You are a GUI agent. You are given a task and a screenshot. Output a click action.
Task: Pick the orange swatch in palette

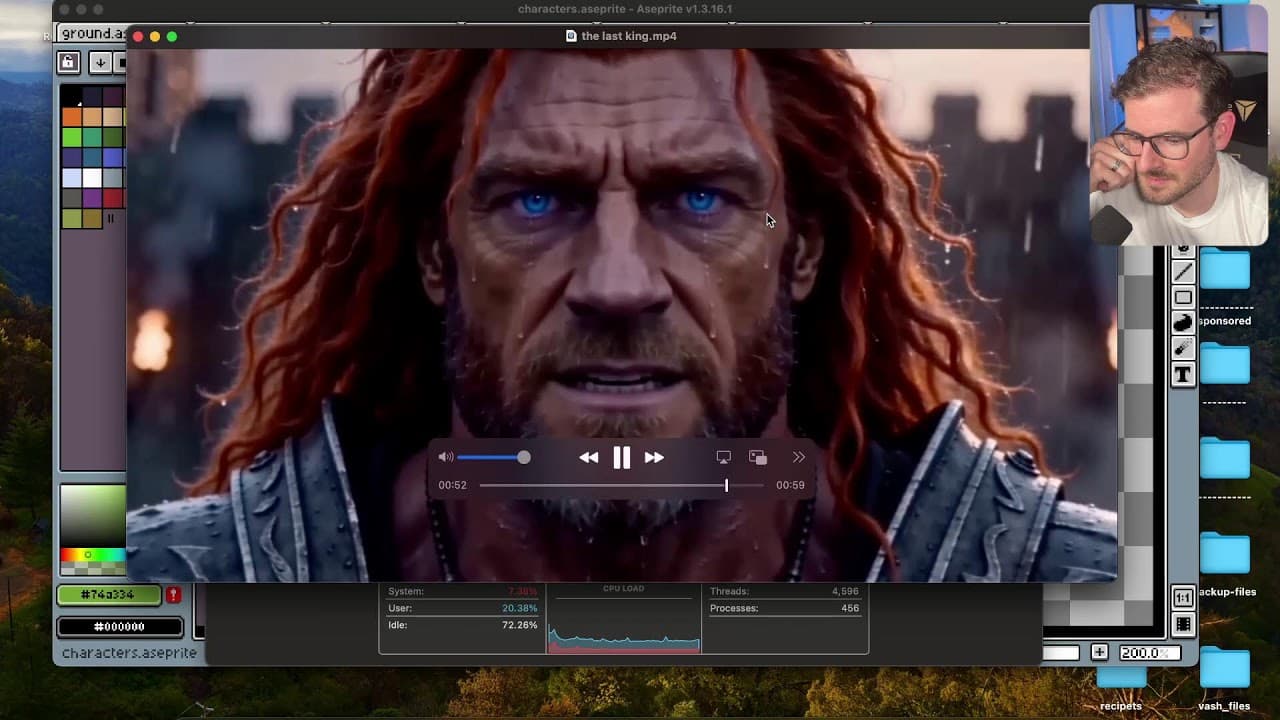pos(71,117)
